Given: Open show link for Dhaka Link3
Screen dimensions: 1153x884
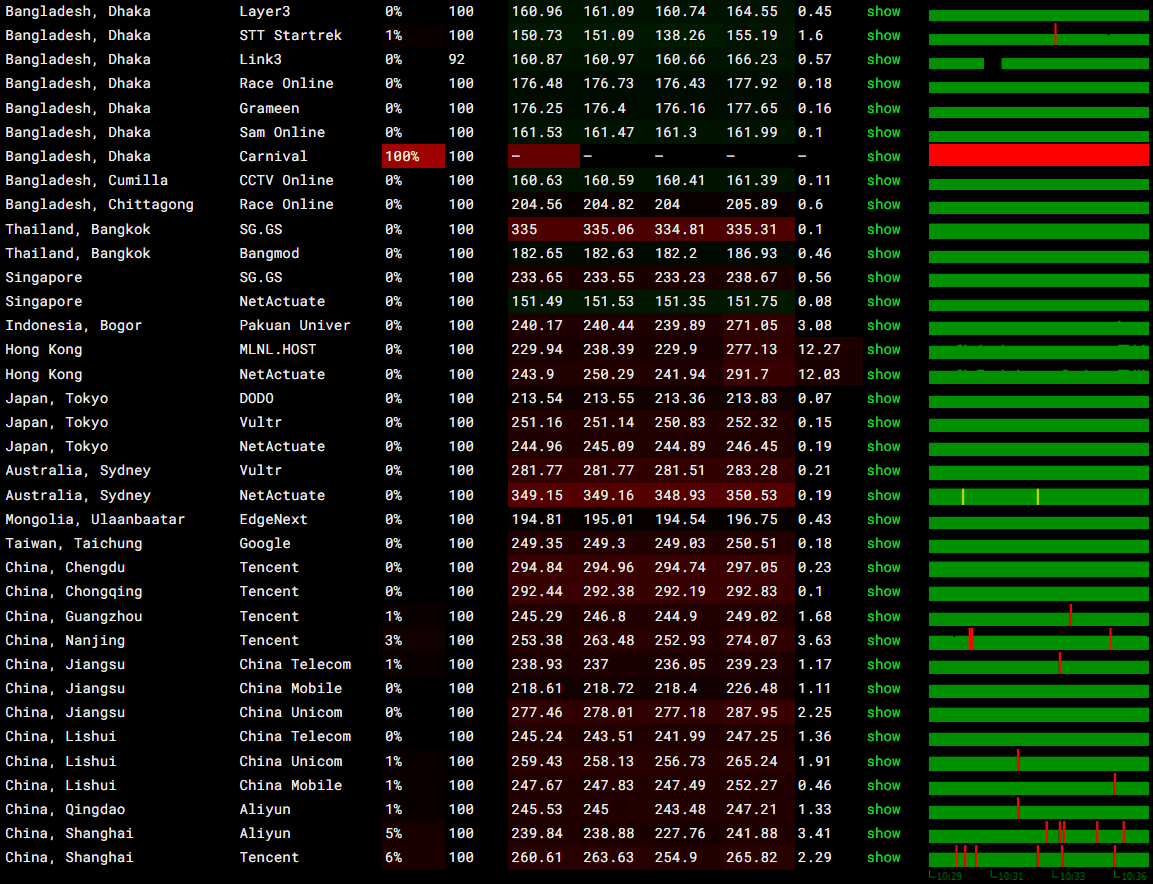Looking at the screenshot, I should coord(883,60).
